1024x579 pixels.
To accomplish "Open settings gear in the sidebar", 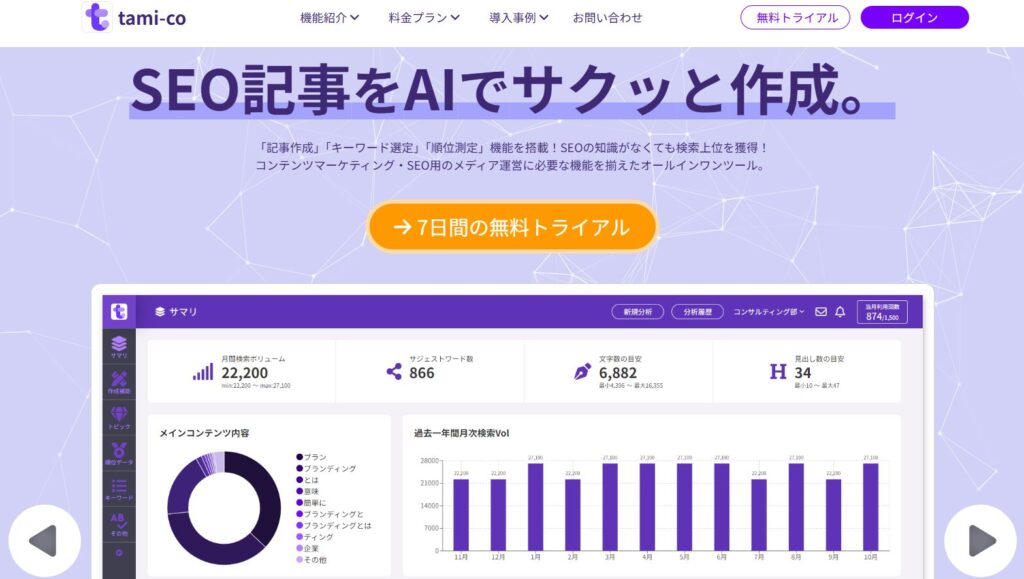I will (119, 553).
